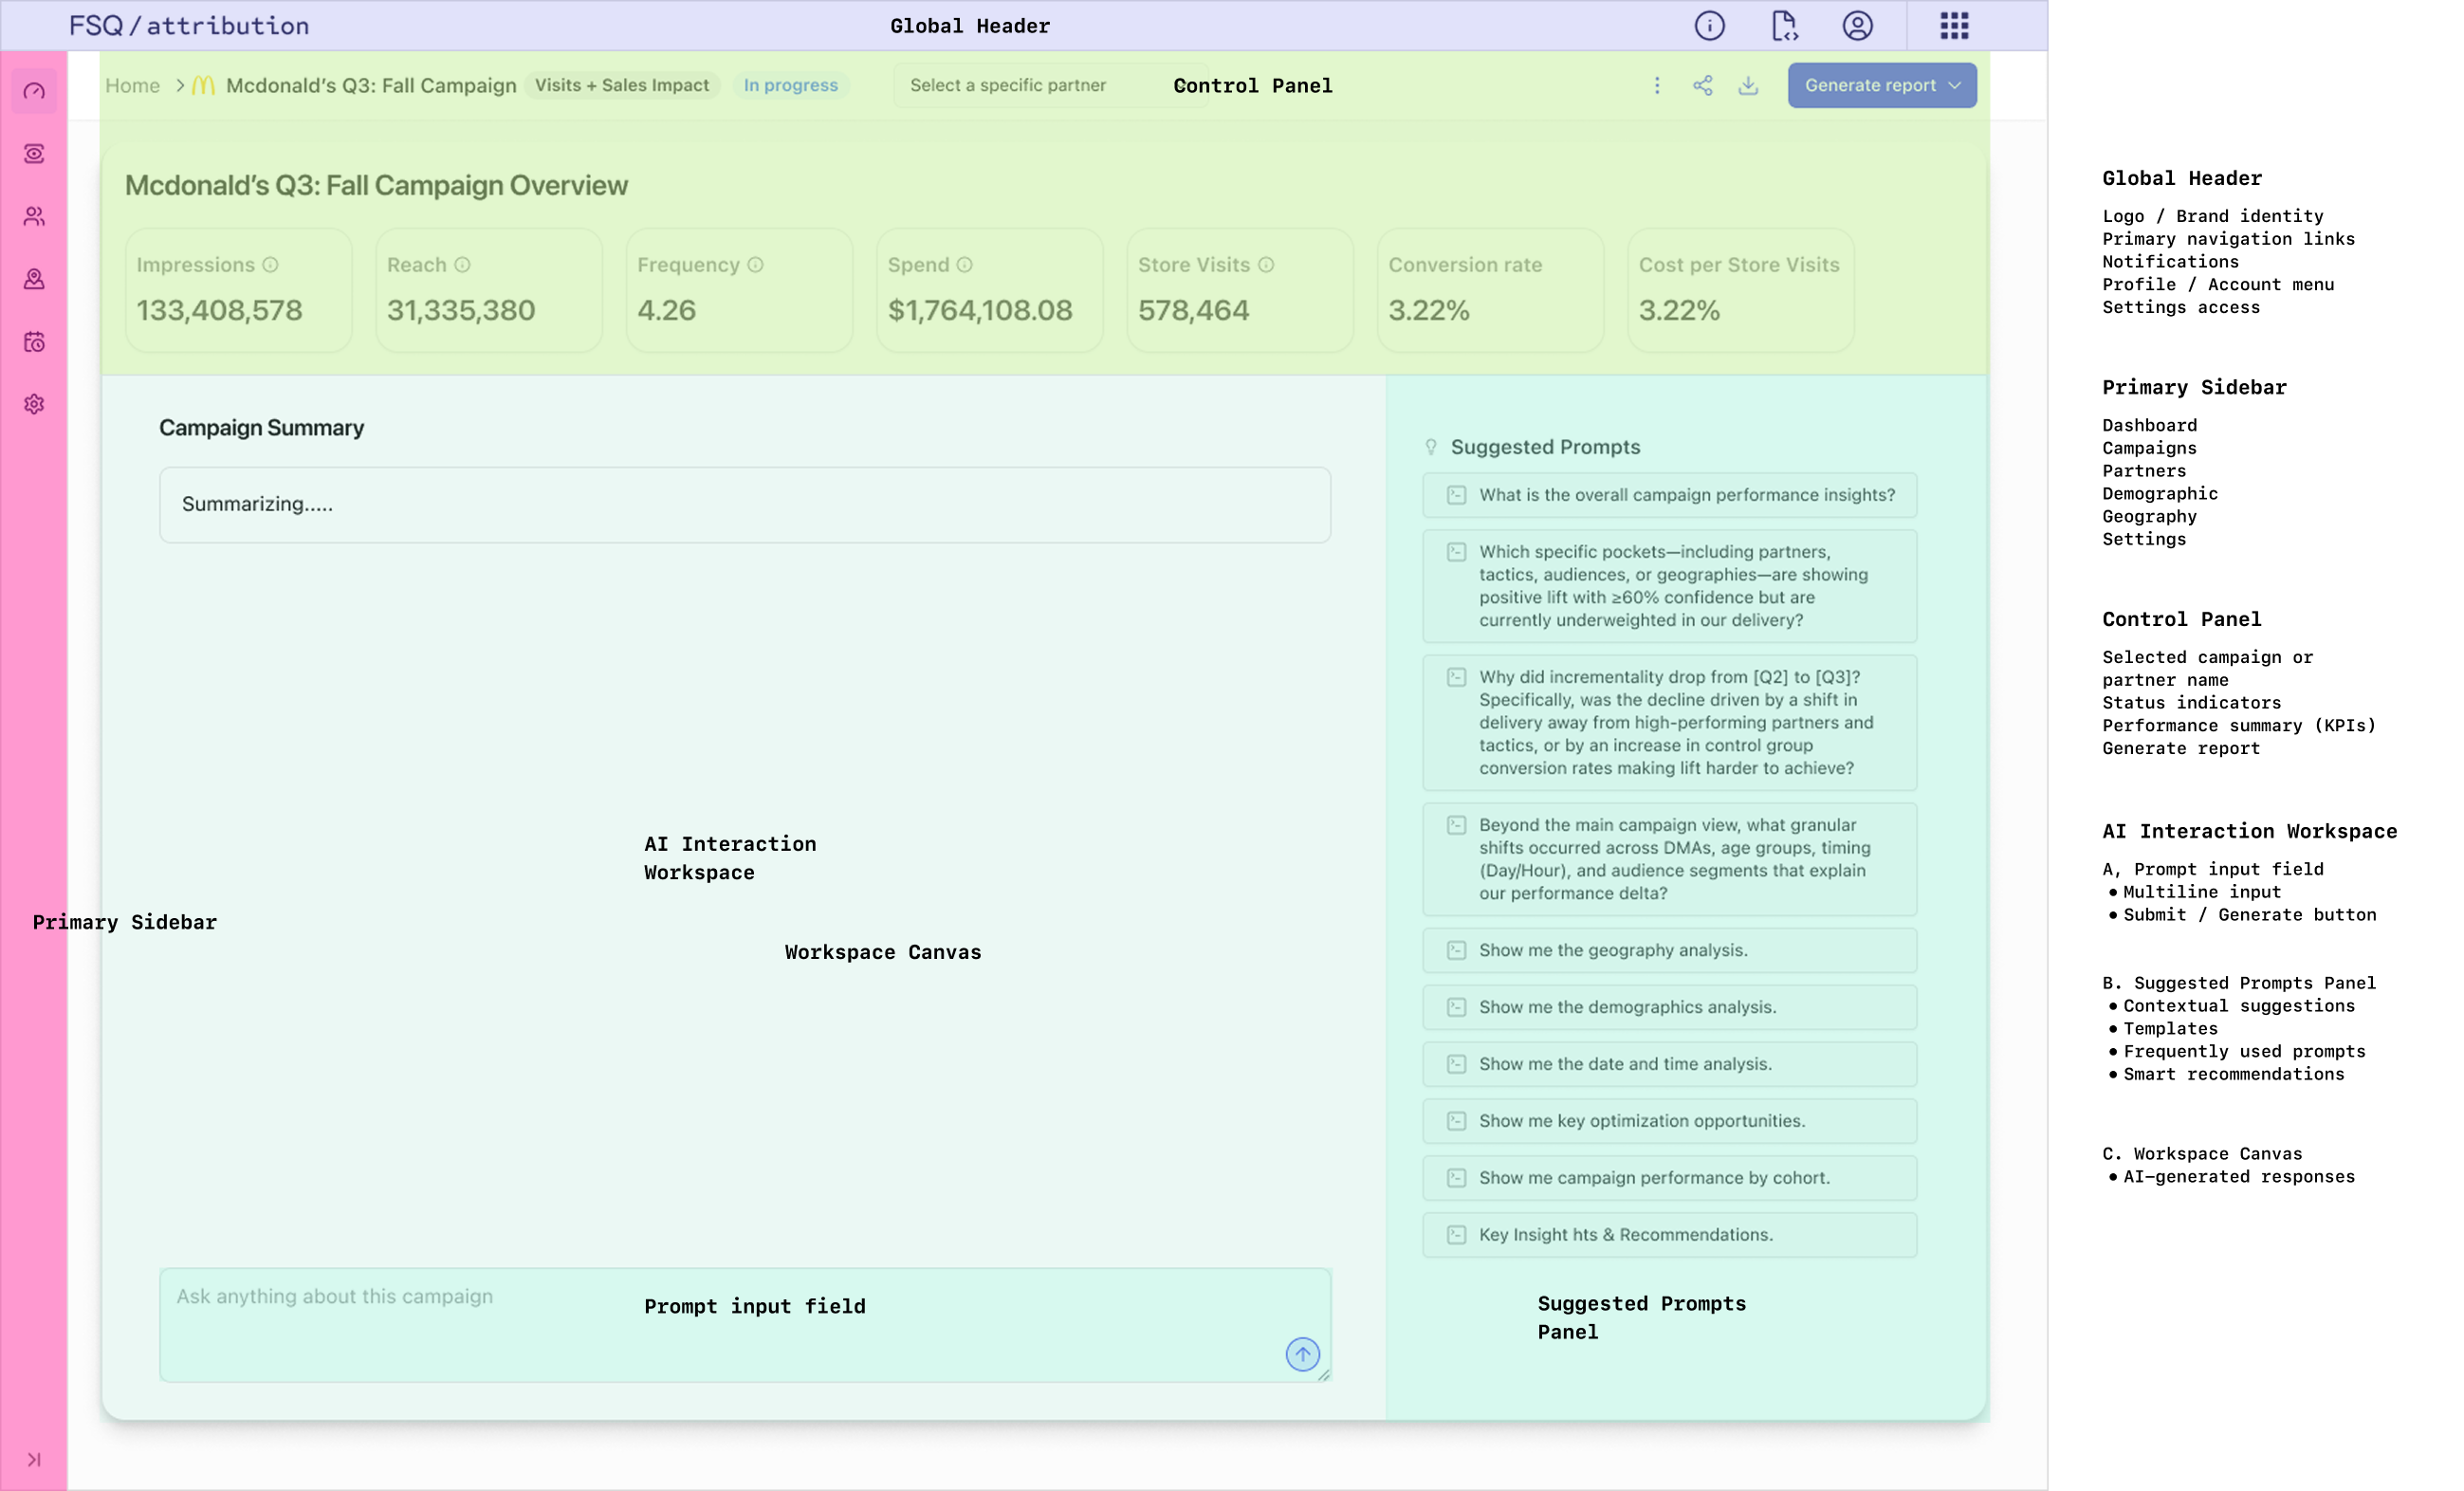Select 'Show me key optimization opportunities' prompt
This screenshot has width=2464, height=1491.
point(1668,1121)
